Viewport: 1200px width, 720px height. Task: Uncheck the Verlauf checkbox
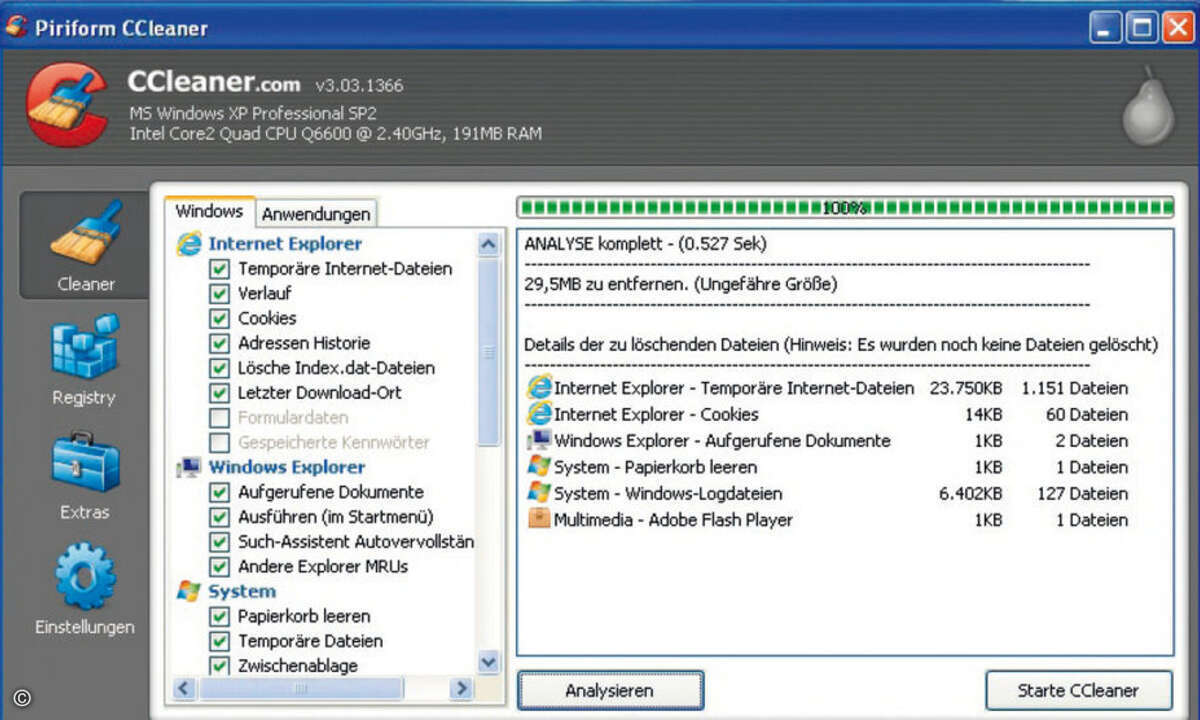(219, 294)
